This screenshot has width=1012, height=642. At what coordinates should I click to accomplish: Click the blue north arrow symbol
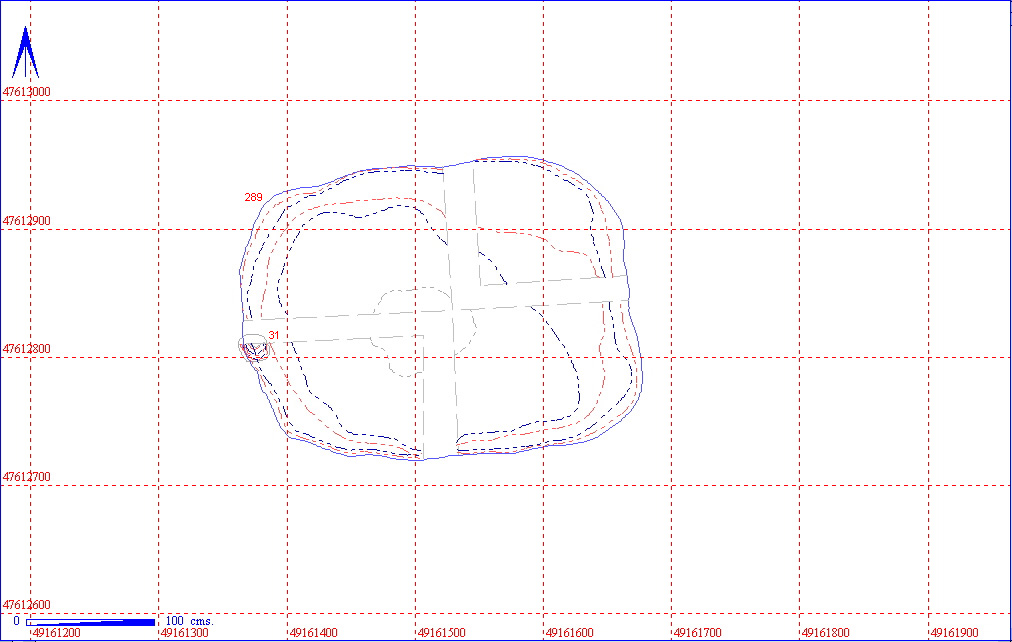(x=25, y=52)
